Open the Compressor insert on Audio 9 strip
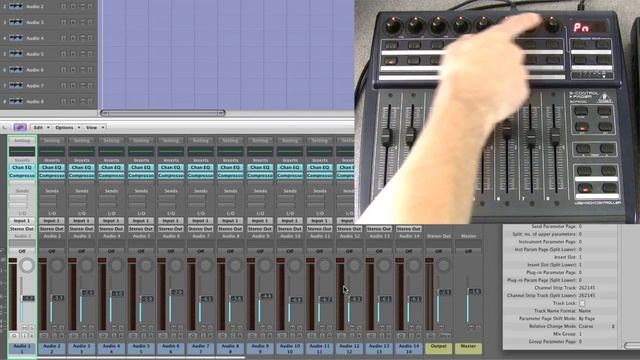Screen dimensions: 640x360 (x=260, y=175)
